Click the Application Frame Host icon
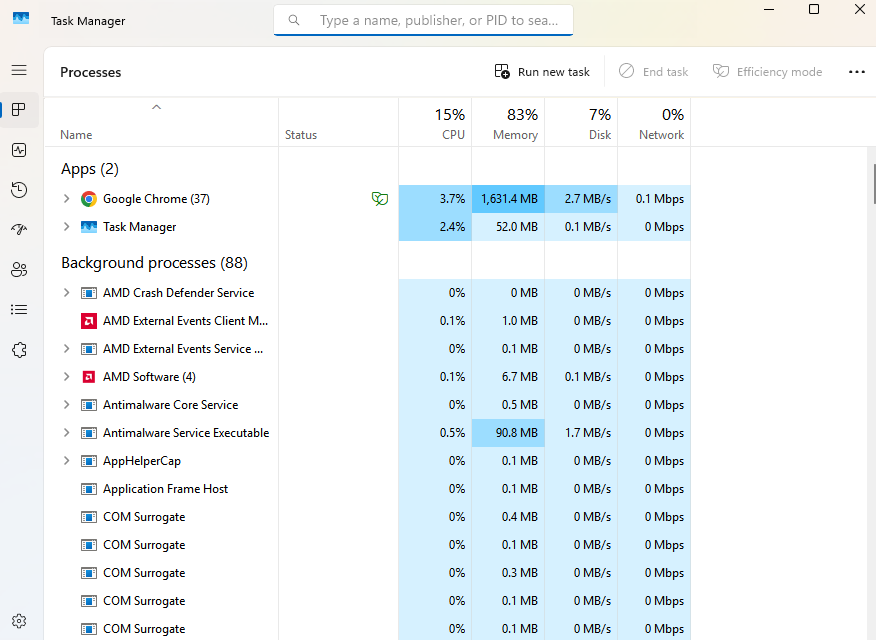Image resolution: width=876 pixels, height=640 pixels. click(89, 489)
